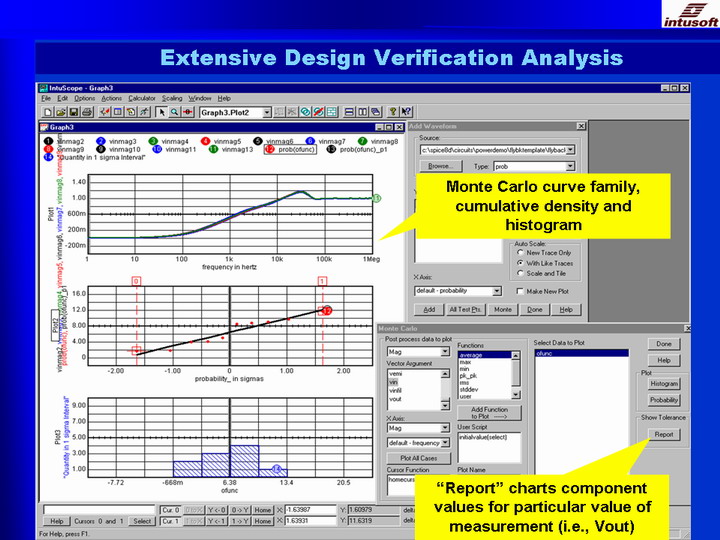Select vout in Vector Argument list
Image resolution: width=720 pixels, height=540 pixels.
point(395,399)
